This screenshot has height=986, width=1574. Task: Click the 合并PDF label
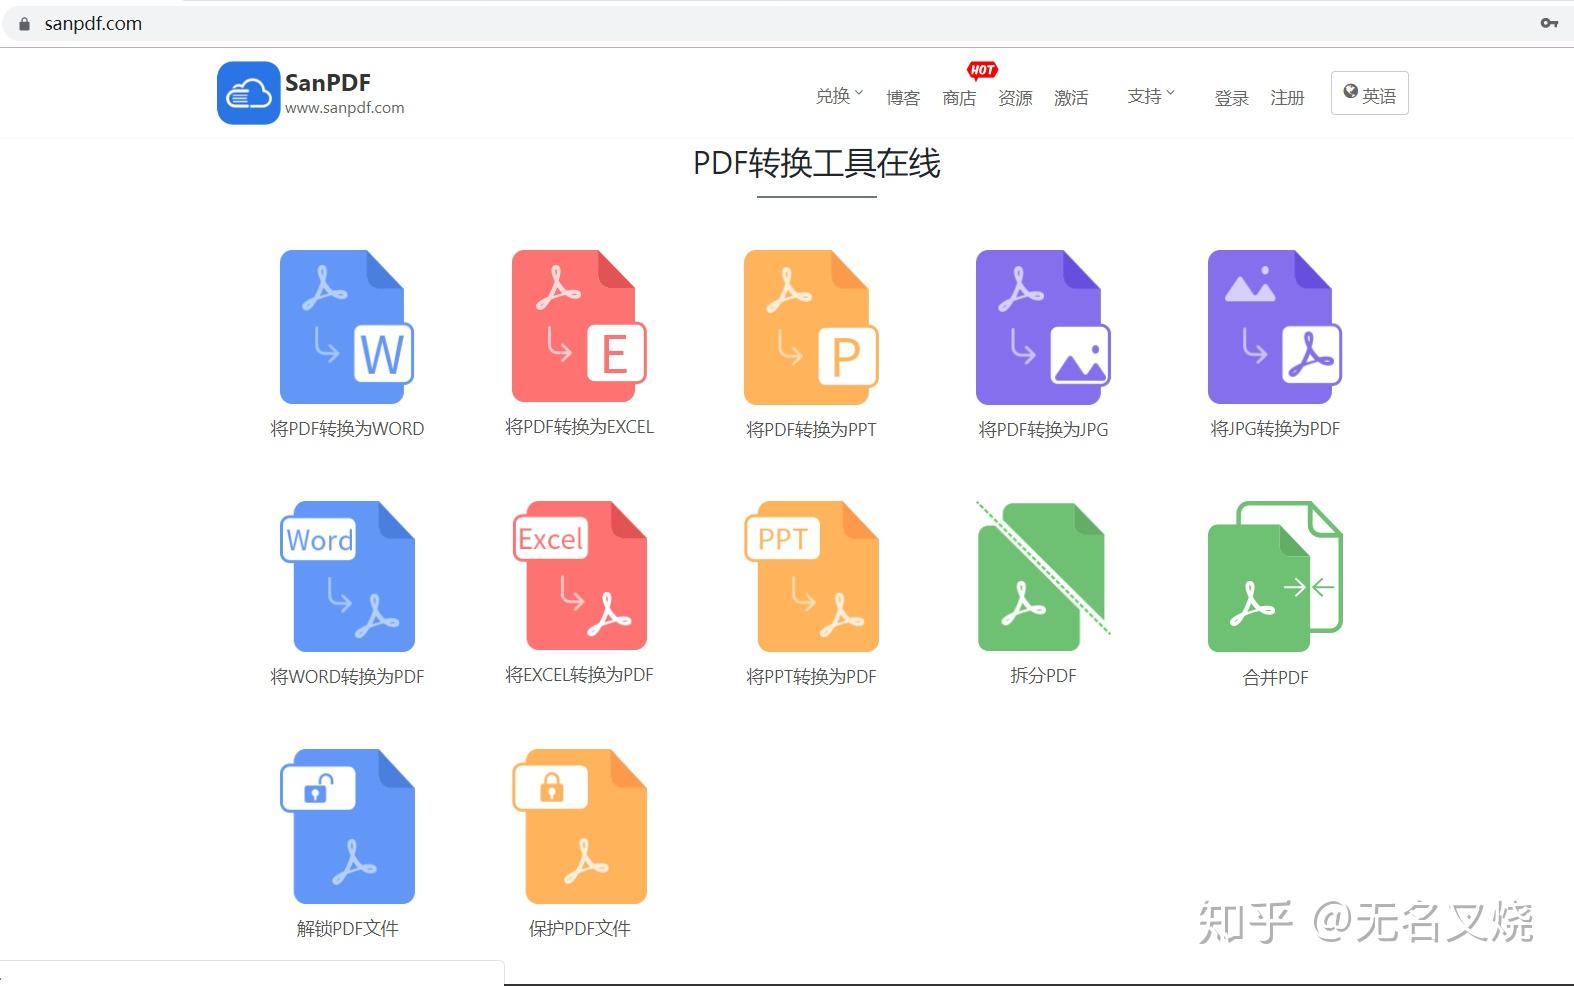pos(1275,677)
